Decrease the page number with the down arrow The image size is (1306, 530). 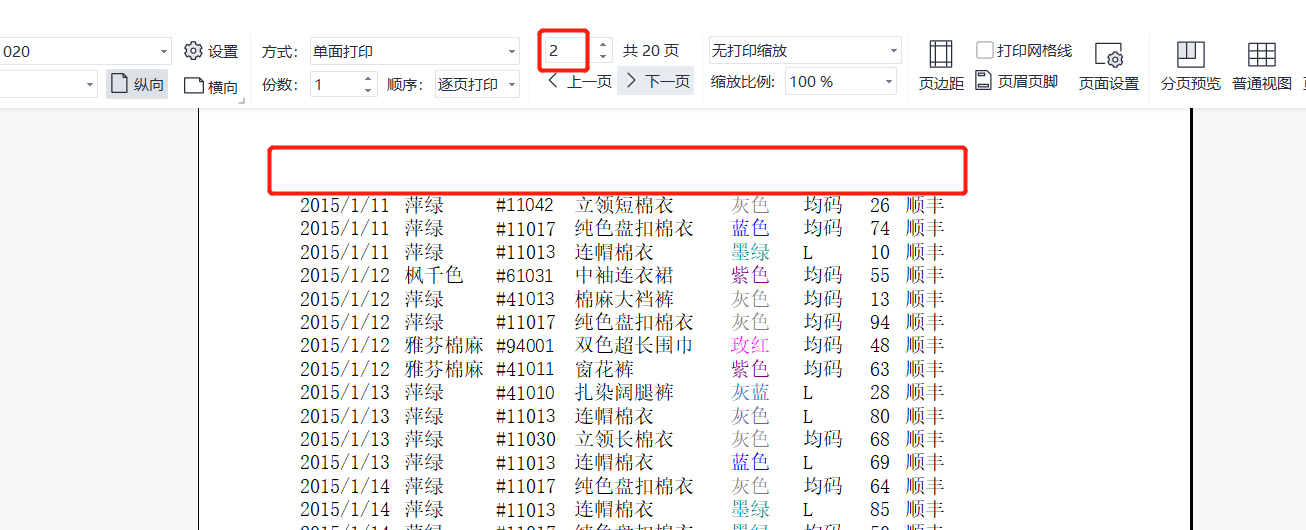click(x=603, y=56)
